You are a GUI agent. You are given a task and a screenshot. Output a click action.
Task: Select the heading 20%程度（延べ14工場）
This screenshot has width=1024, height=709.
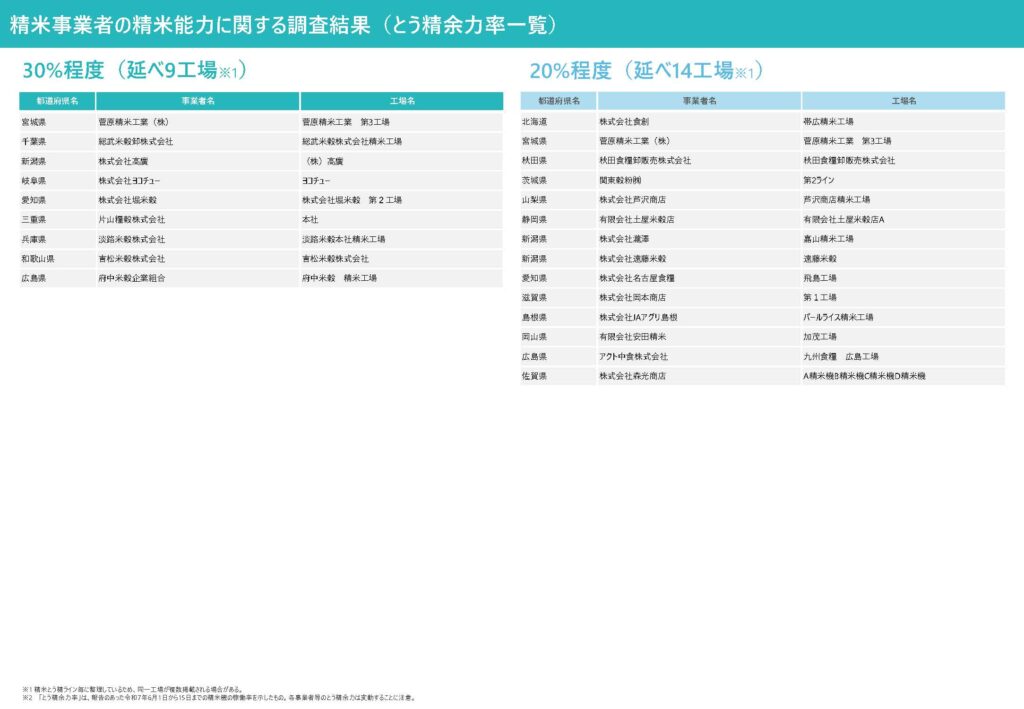[647, 70]
